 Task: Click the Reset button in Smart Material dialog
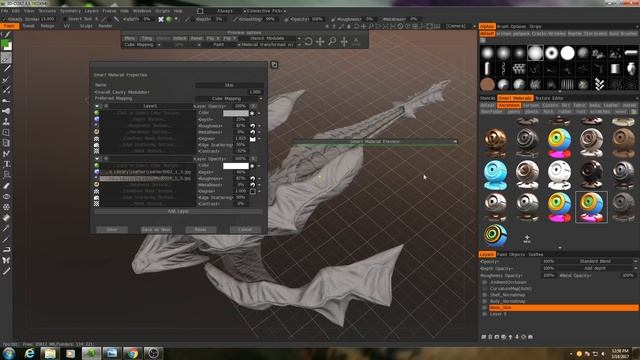(200, 229)
